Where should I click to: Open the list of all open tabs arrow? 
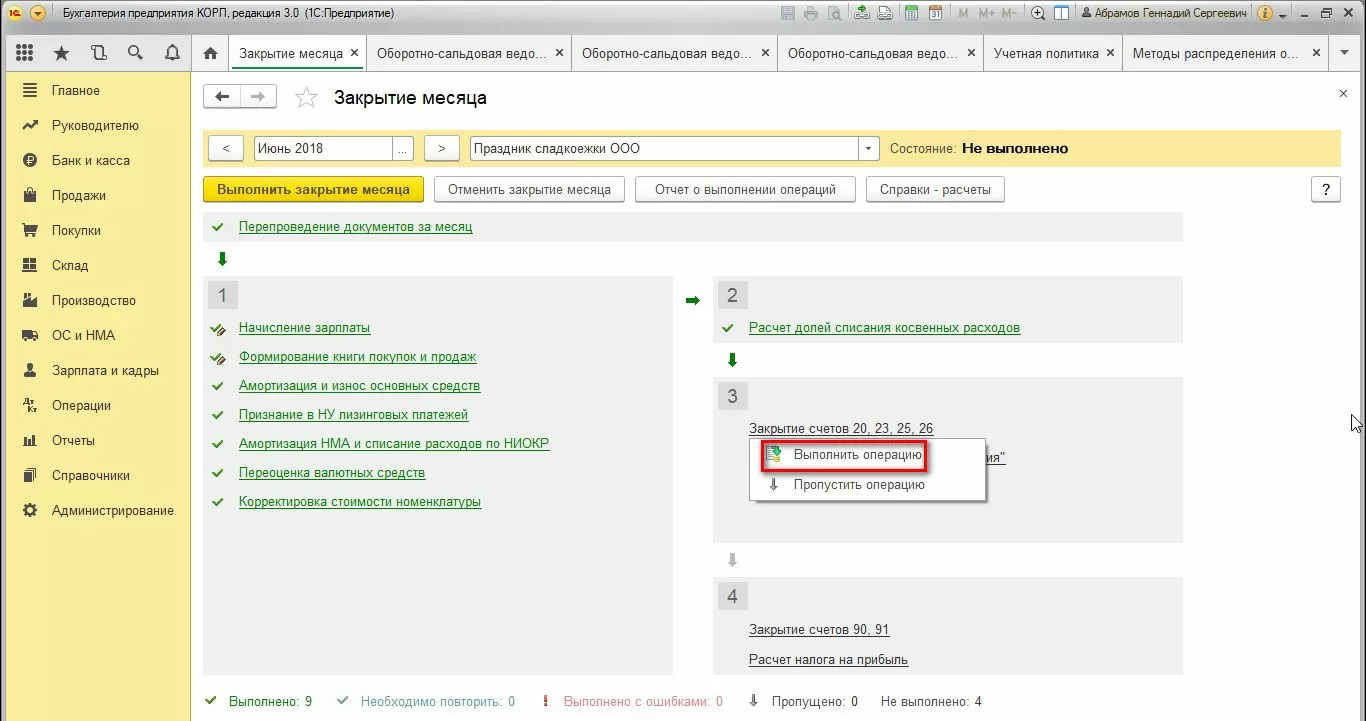[1344, 54]
